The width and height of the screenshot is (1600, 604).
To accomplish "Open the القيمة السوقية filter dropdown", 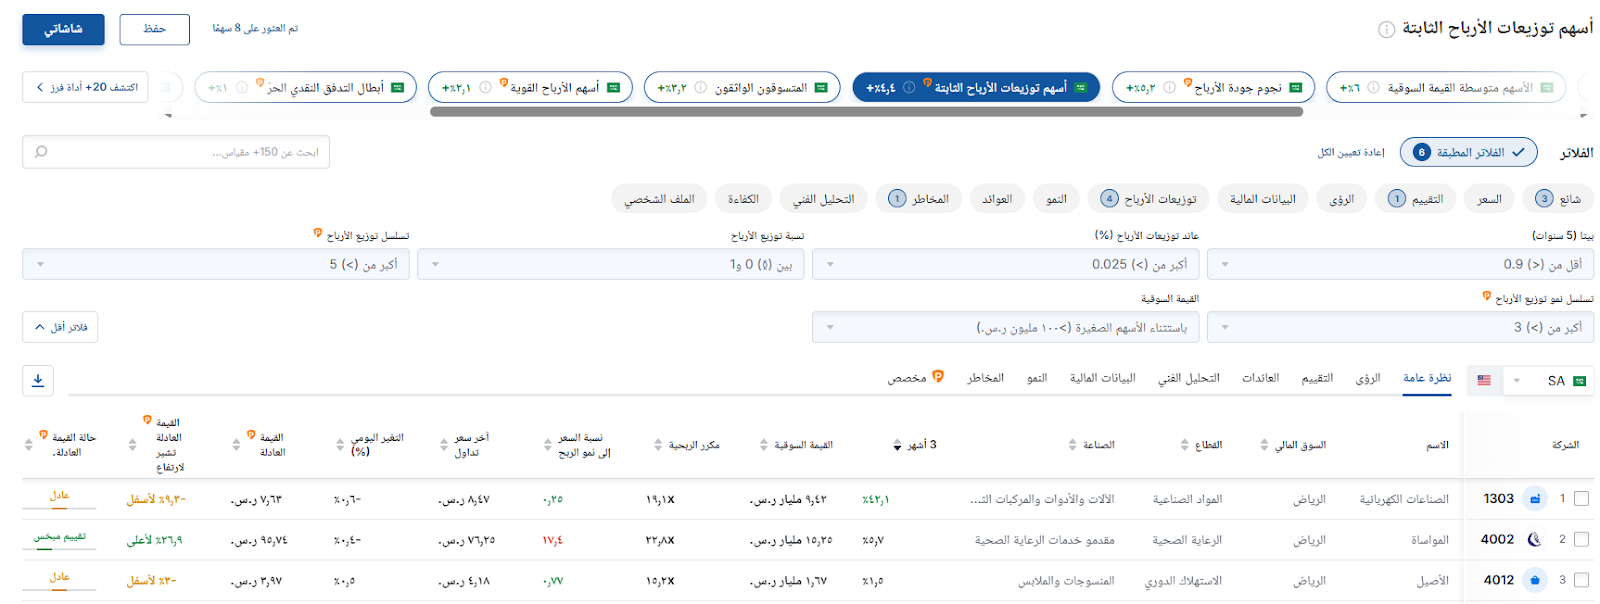I will (x=1005, y=327).
